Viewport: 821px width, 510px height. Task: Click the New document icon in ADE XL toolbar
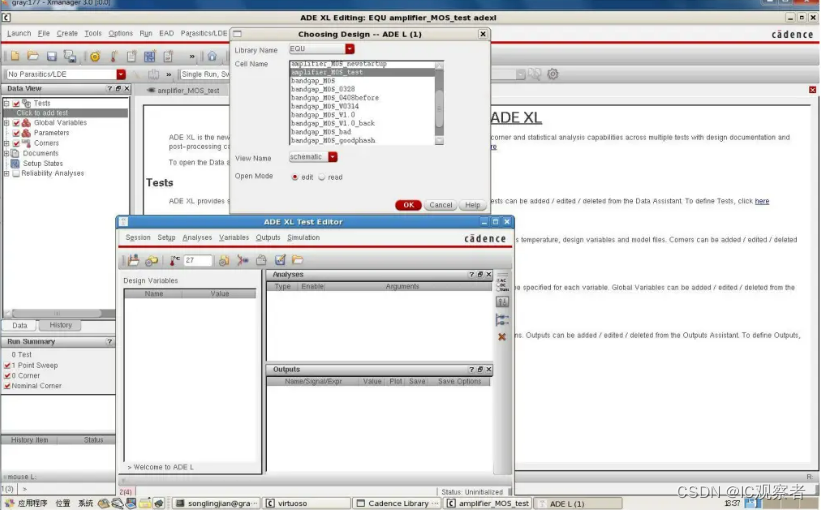(x=15, y=56)
